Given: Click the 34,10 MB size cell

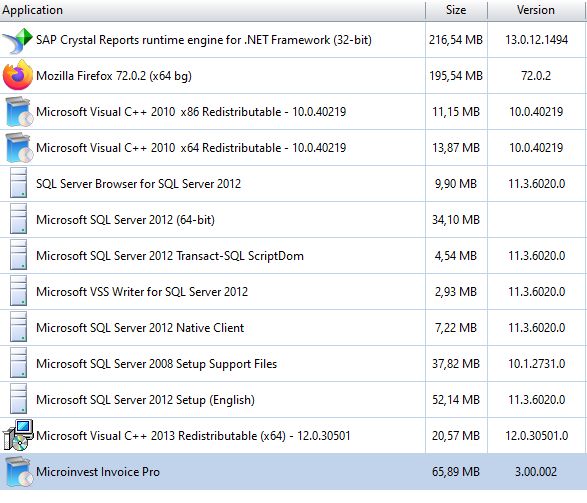Looking at the screenshot, I should [456, 220].
